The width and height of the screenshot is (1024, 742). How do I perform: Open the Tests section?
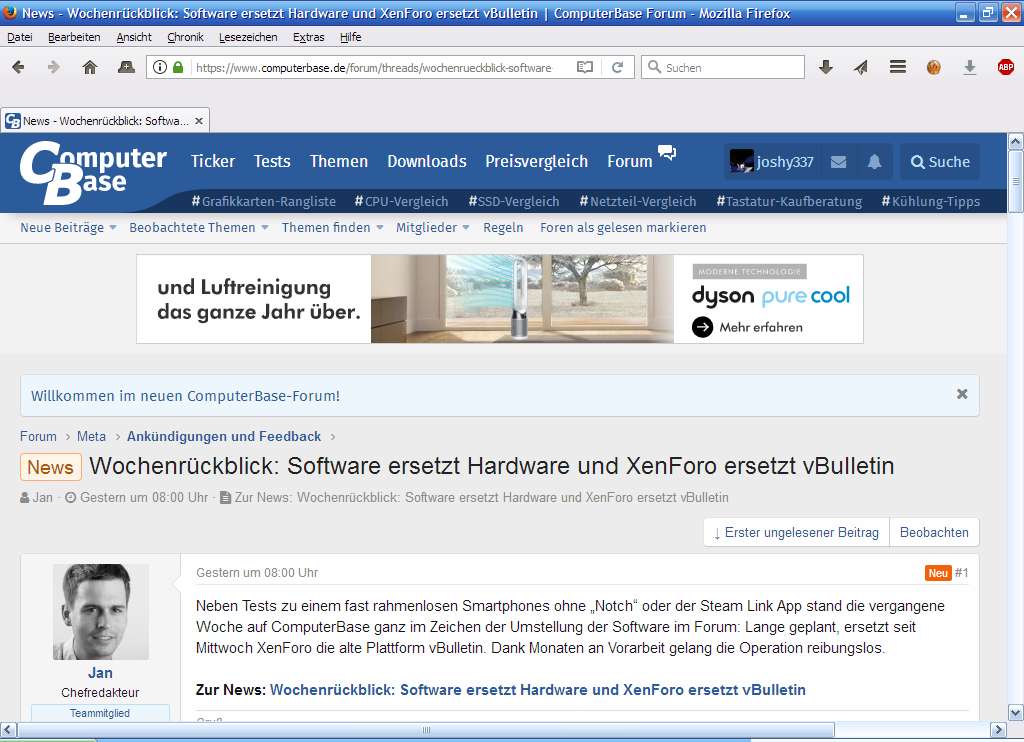coord(272,161)
